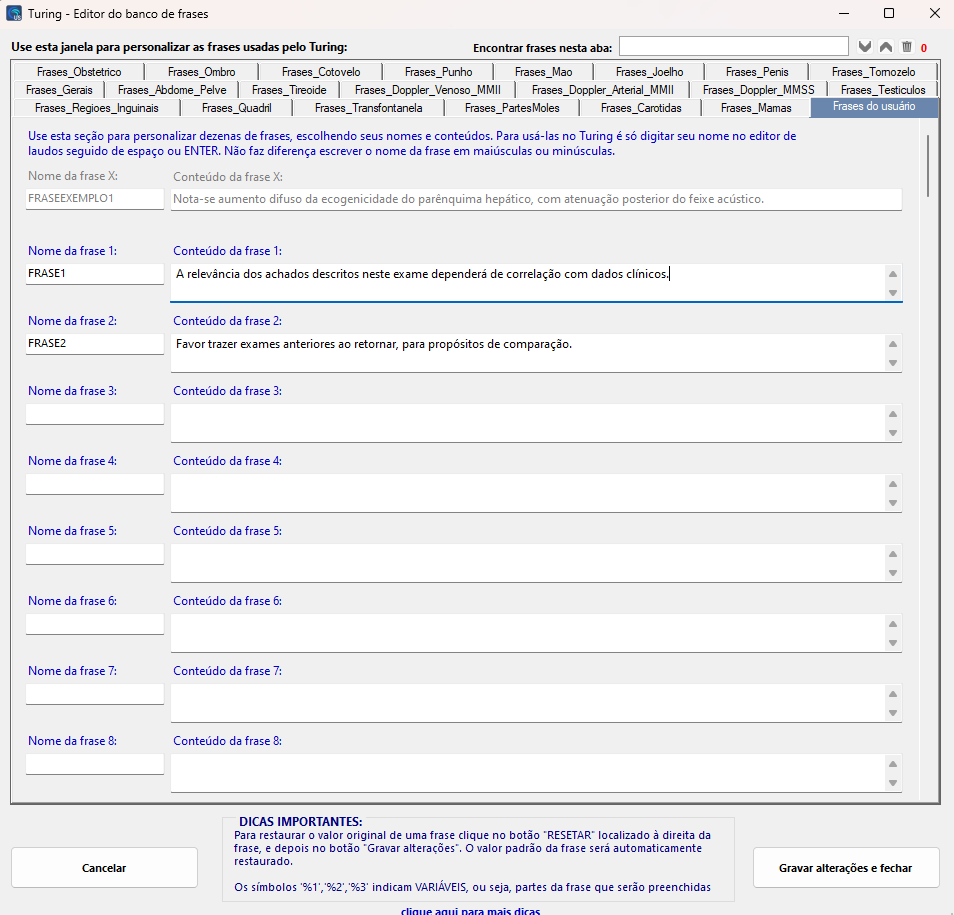Screen dimensions: 954x915
Task: Select the FRASE1 name field
Action: pos(95,273)
